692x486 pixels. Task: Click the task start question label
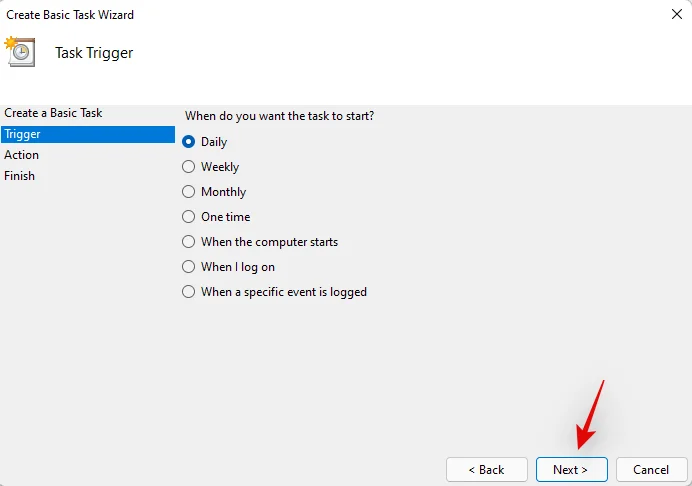point(279,116)
